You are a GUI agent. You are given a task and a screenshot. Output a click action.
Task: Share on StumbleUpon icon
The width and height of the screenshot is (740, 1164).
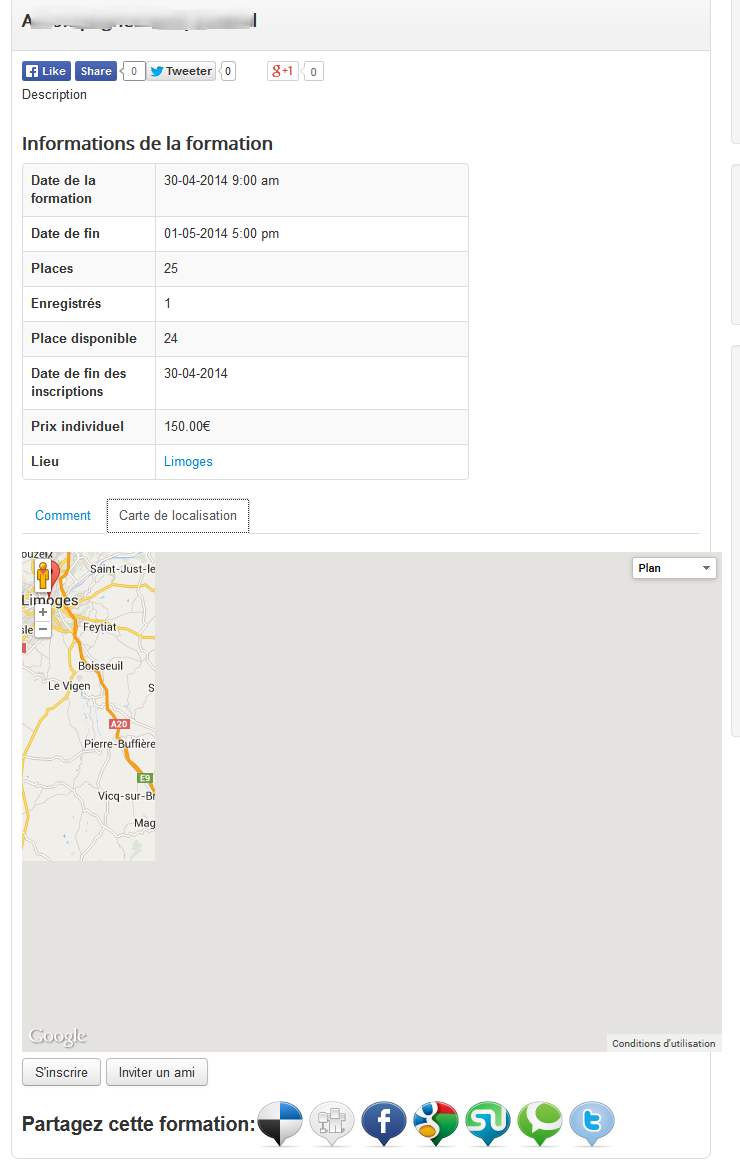(x=488, y=1124)
